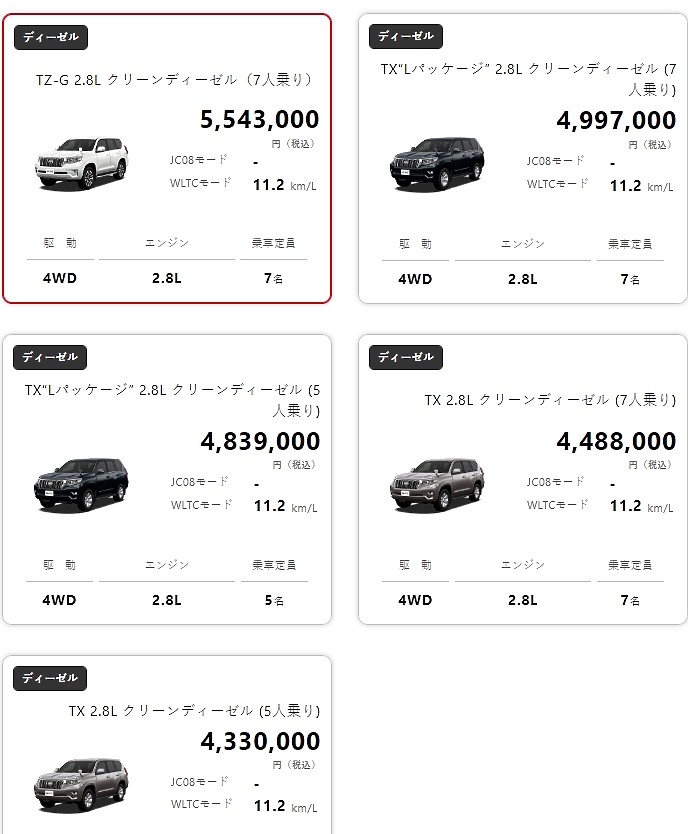Click the 4,330,000 price

(260, 741)
